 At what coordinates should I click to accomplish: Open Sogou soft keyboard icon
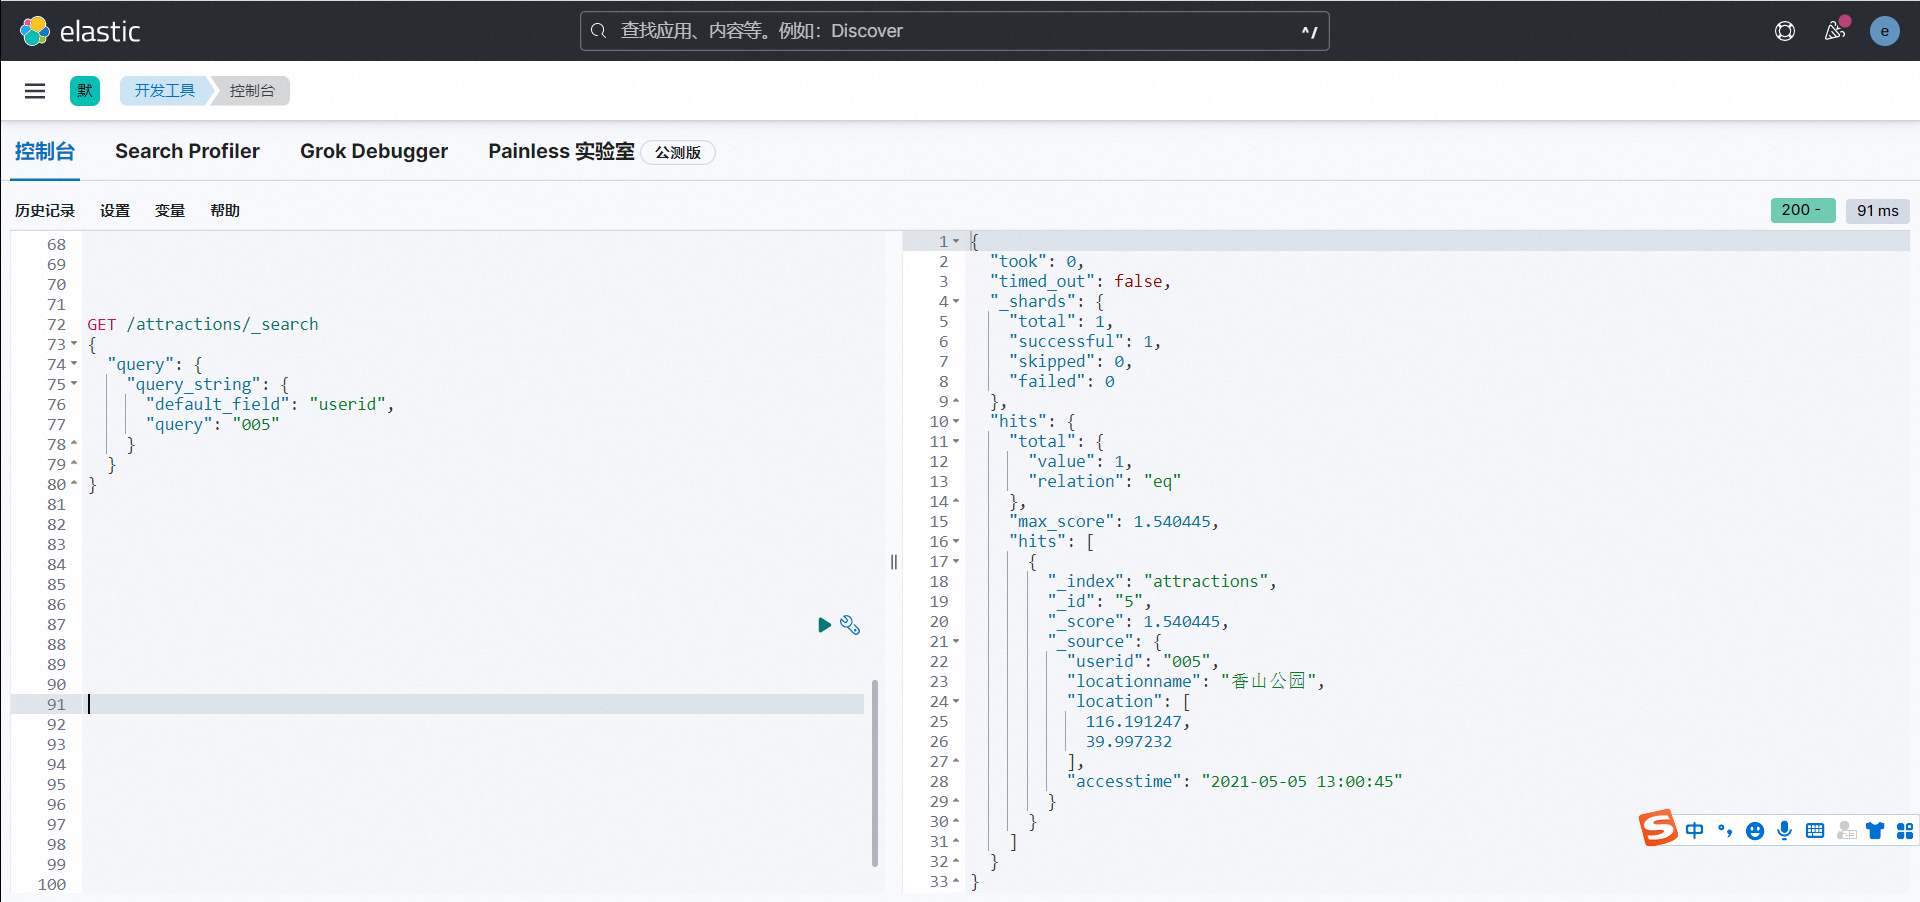1815,831
